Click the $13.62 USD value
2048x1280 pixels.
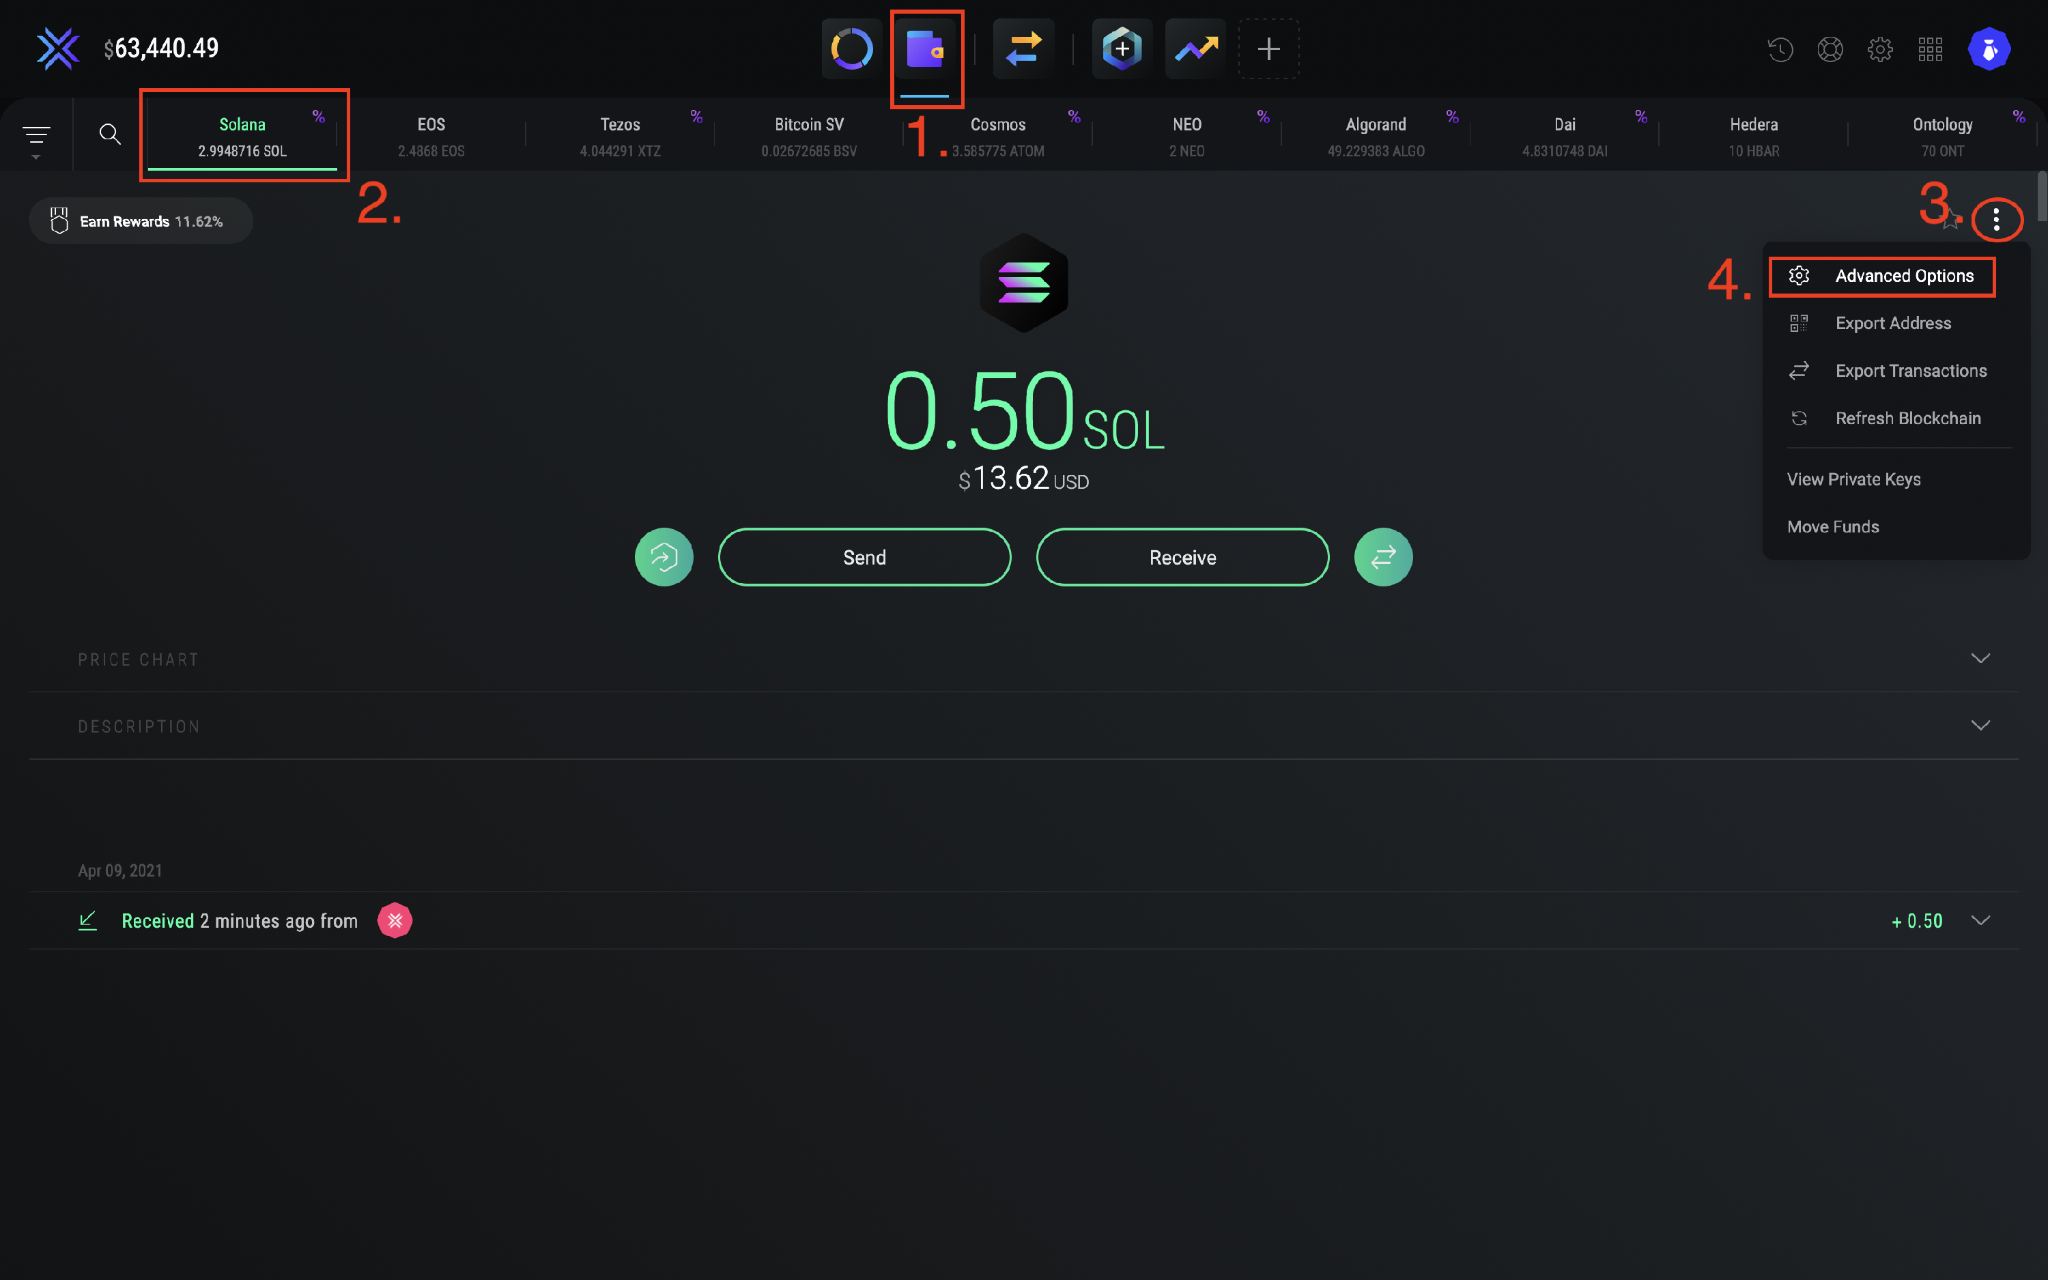tap(1023, 479)
